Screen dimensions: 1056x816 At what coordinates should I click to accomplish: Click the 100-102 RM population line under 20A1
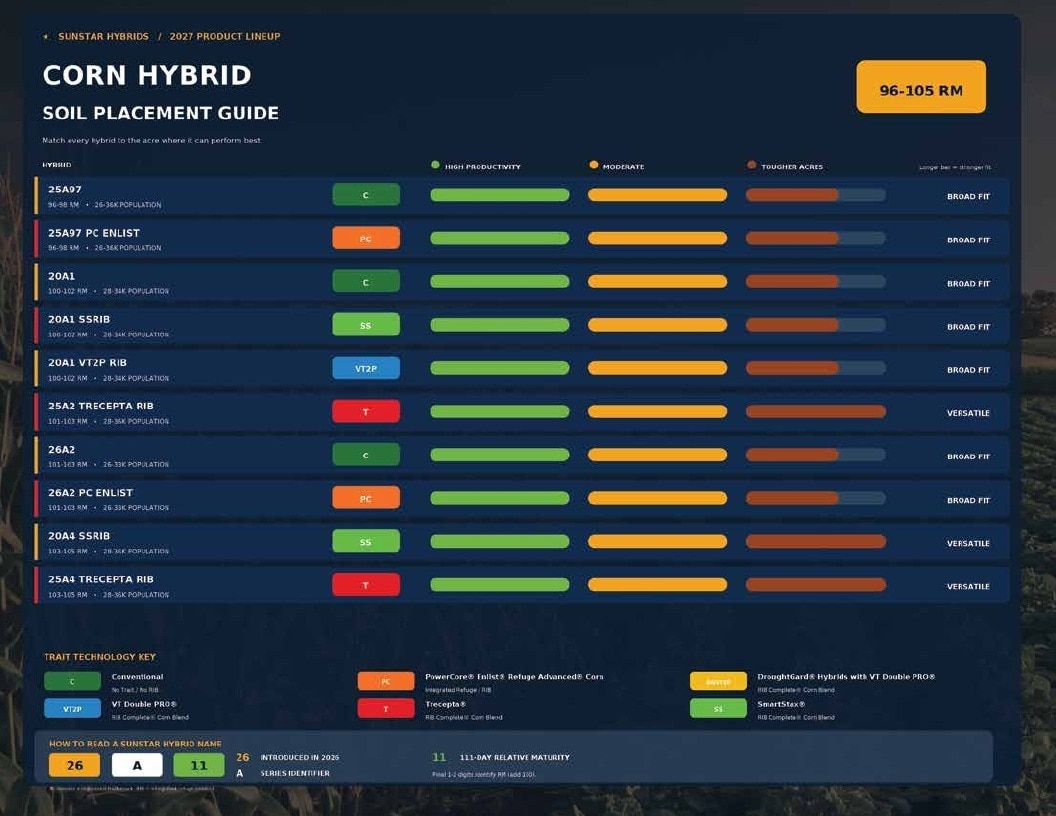coord(108,292)
